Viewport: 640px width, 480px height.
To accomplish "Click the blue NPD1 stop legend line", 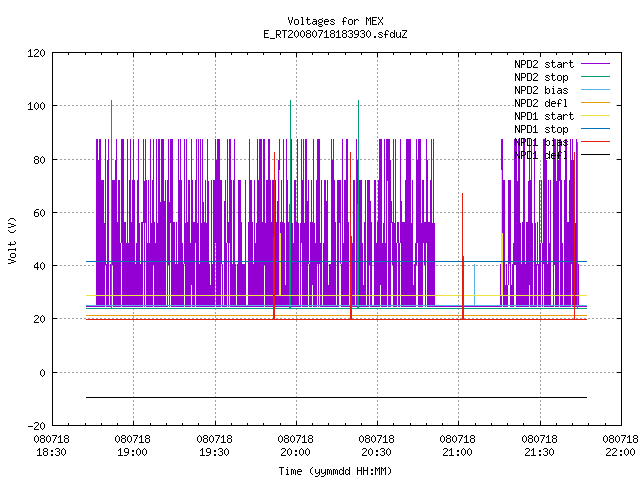I will [595, 129].
